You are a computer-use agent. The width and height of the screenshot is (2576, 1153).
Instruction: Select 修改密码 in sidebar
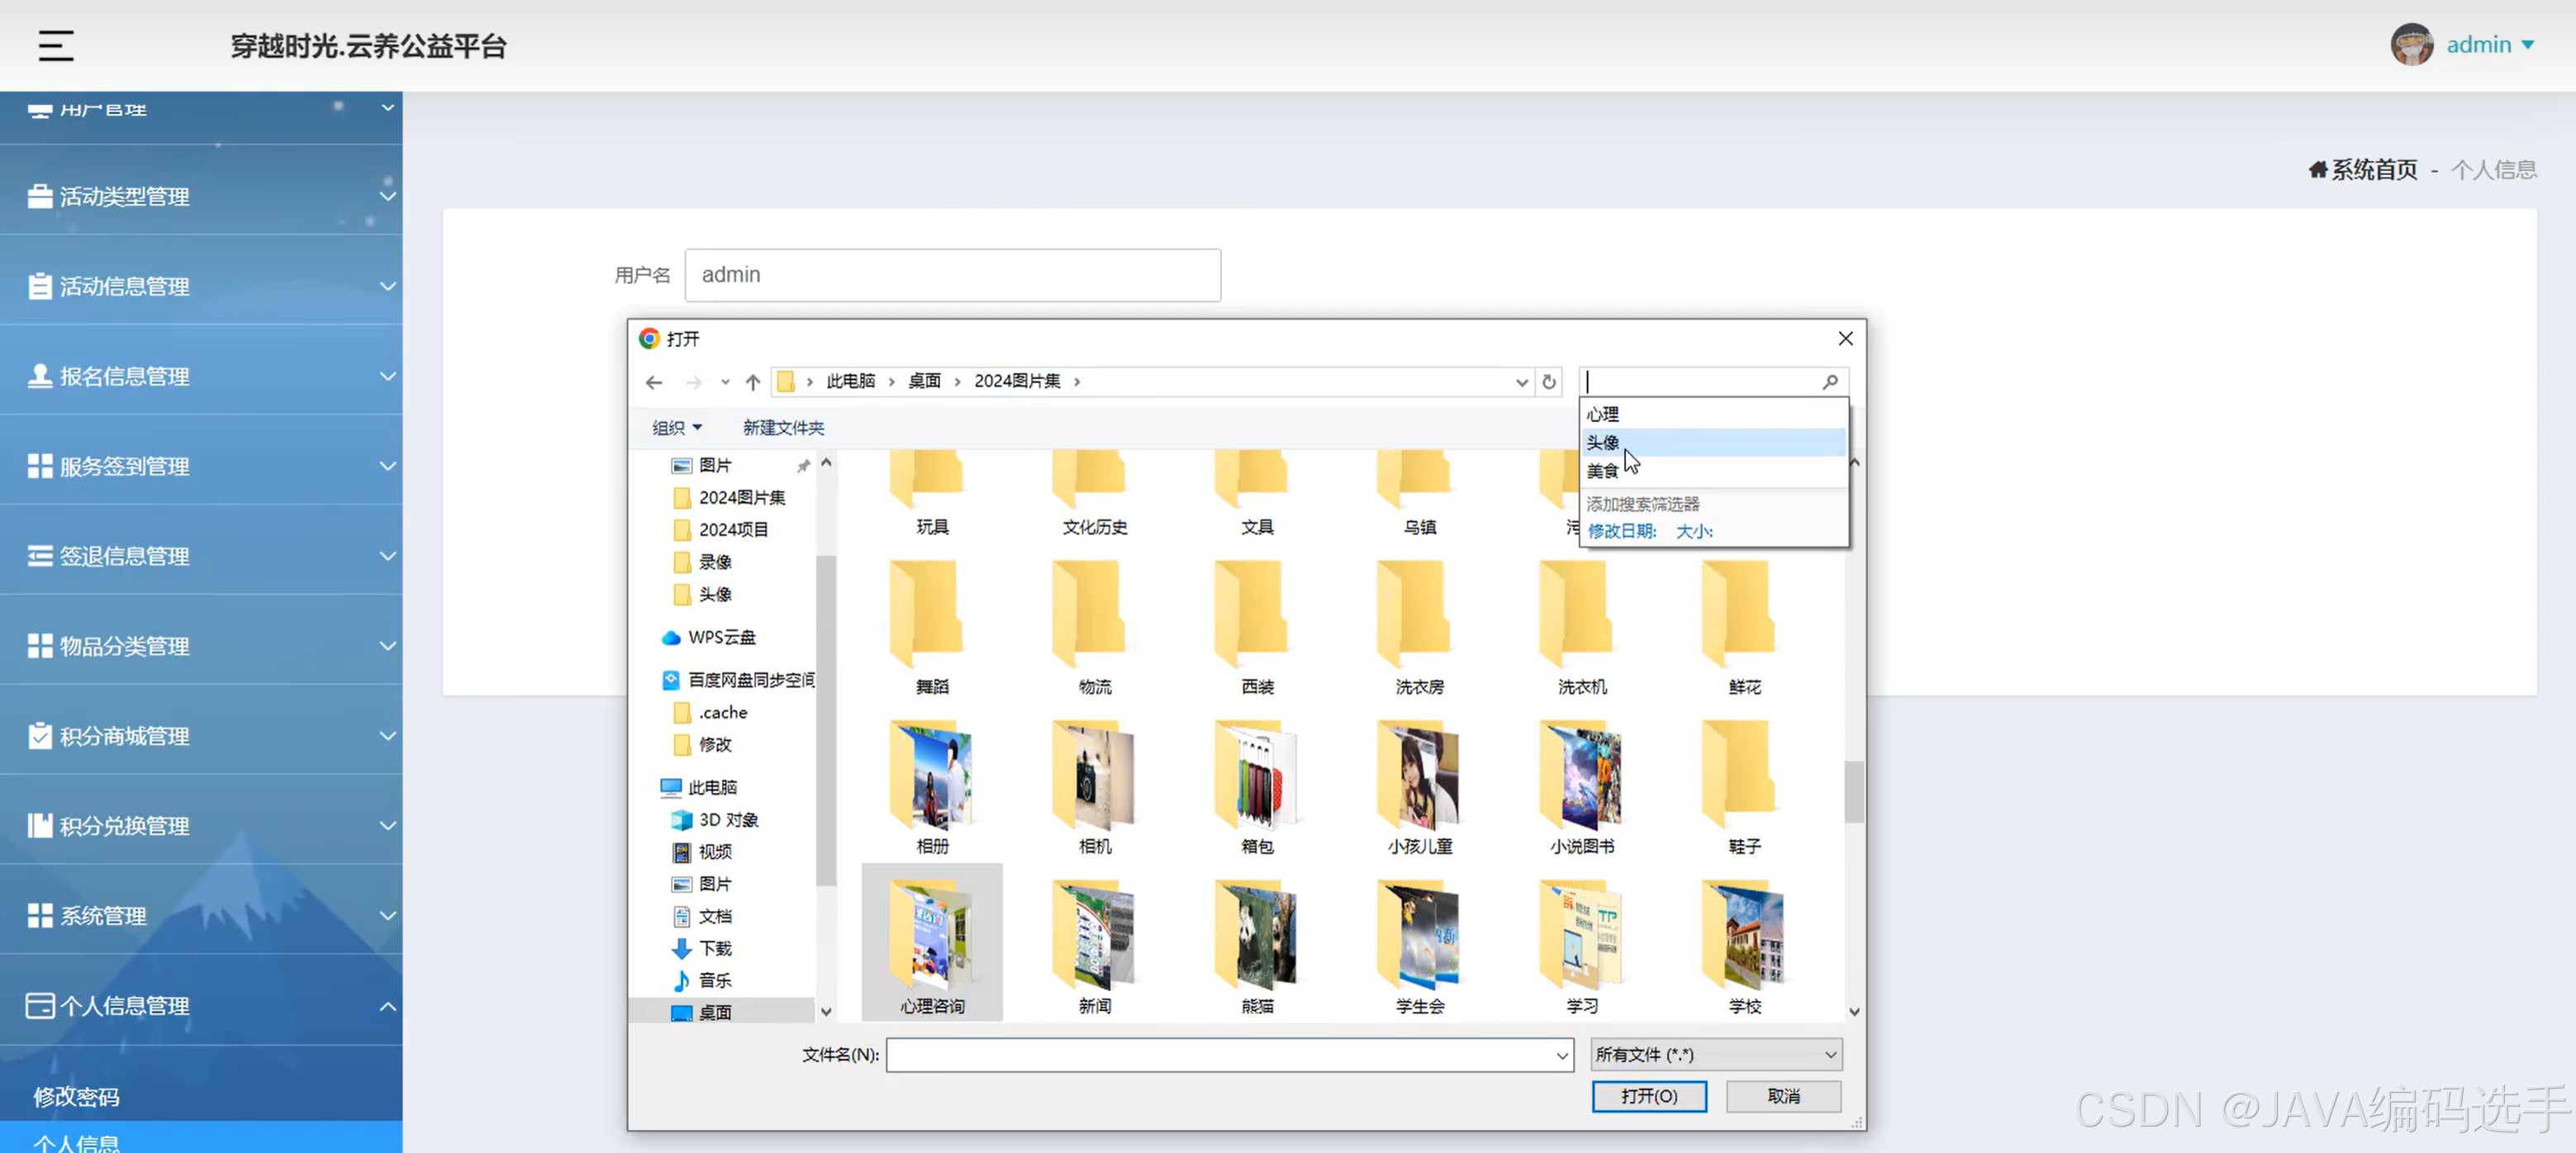point(76,1096)
